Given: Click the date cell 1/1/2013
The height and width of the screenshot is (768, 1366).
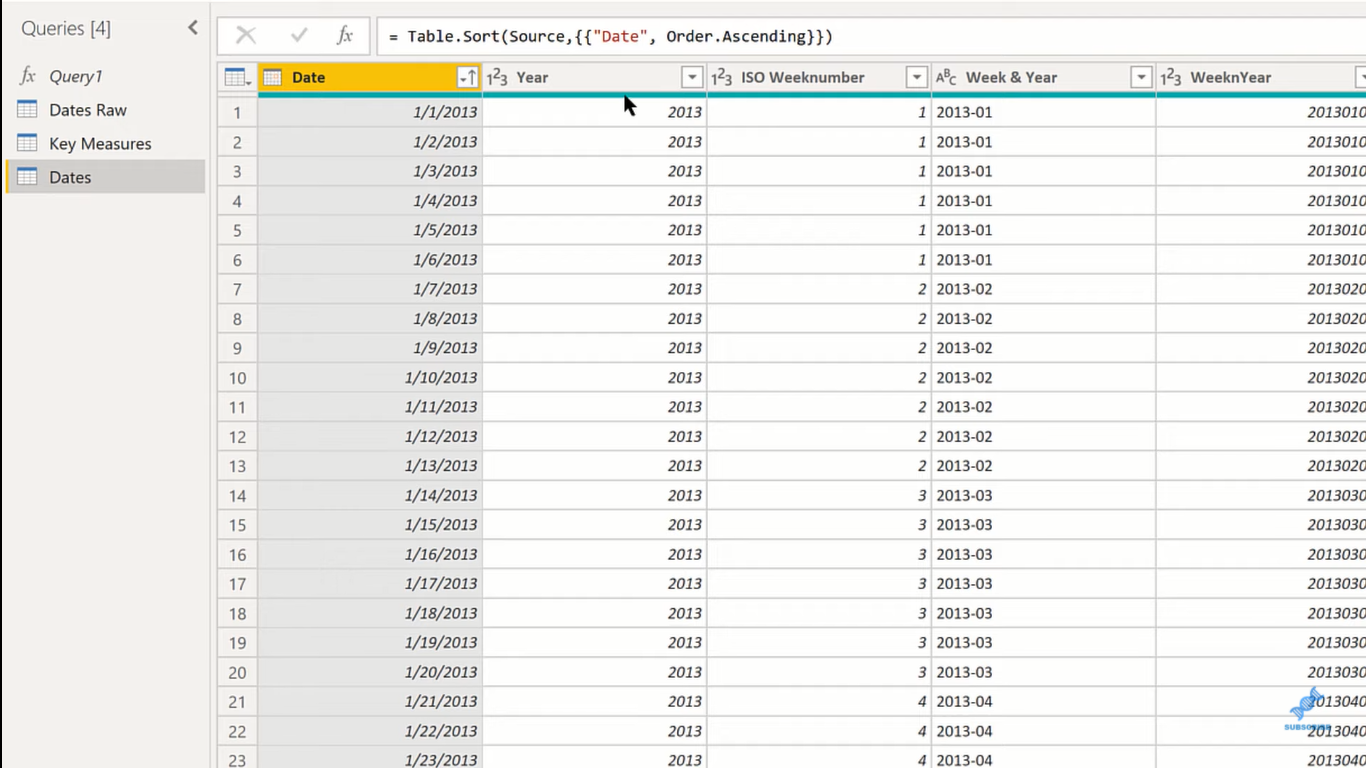Looking at the screenshot, I should click(370, 112).
